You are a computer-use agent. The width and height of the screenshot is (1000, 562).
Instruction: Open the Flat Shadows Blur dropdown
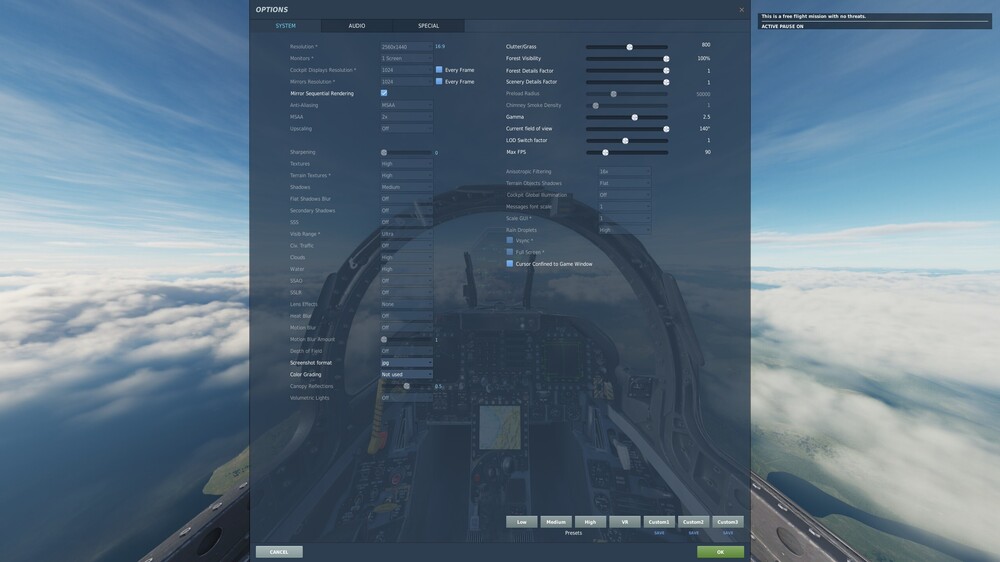[406, 199]
